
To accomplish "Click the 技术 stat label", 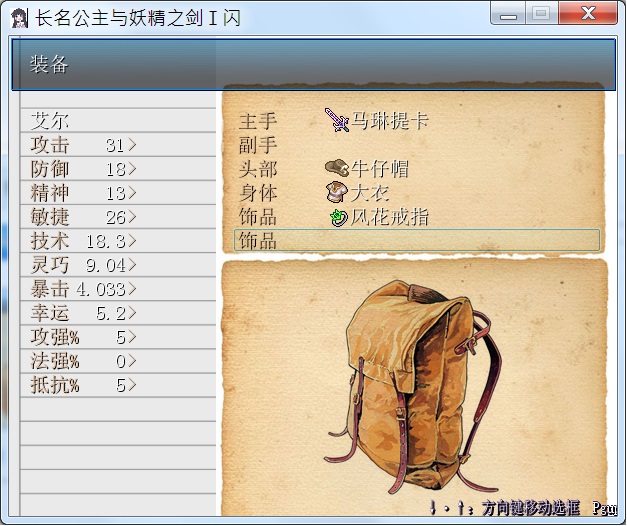I will pos(50,241).
